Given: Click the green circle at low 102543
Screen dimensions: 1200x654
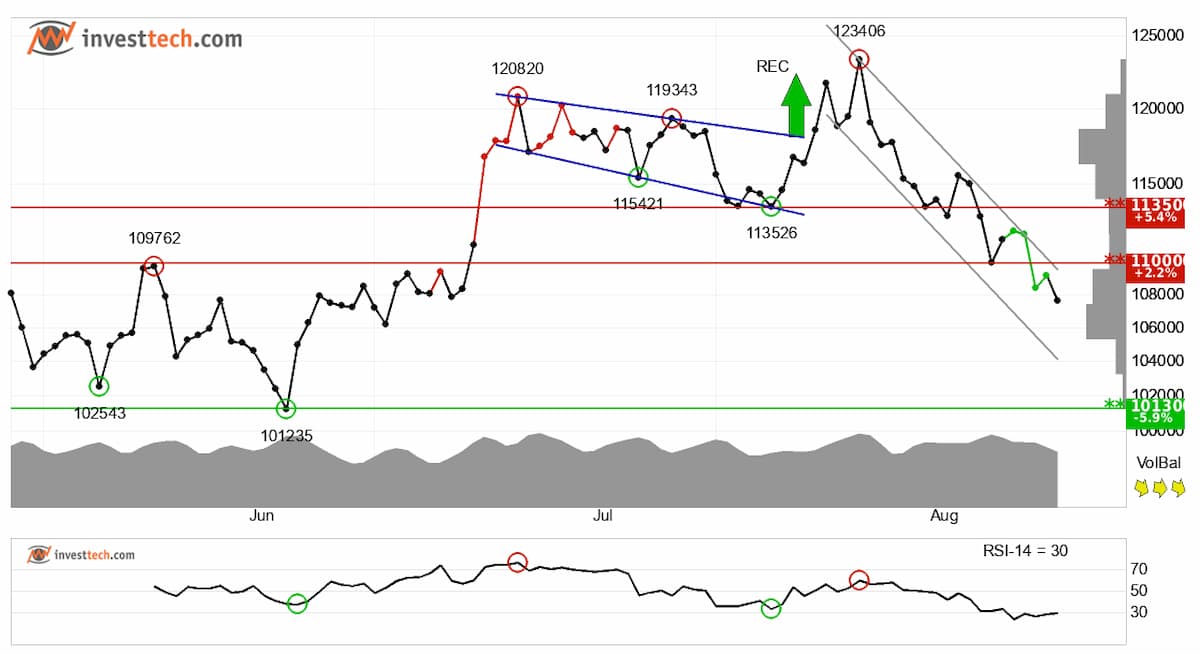Looking at the screenshot, I should pos(99,386).
